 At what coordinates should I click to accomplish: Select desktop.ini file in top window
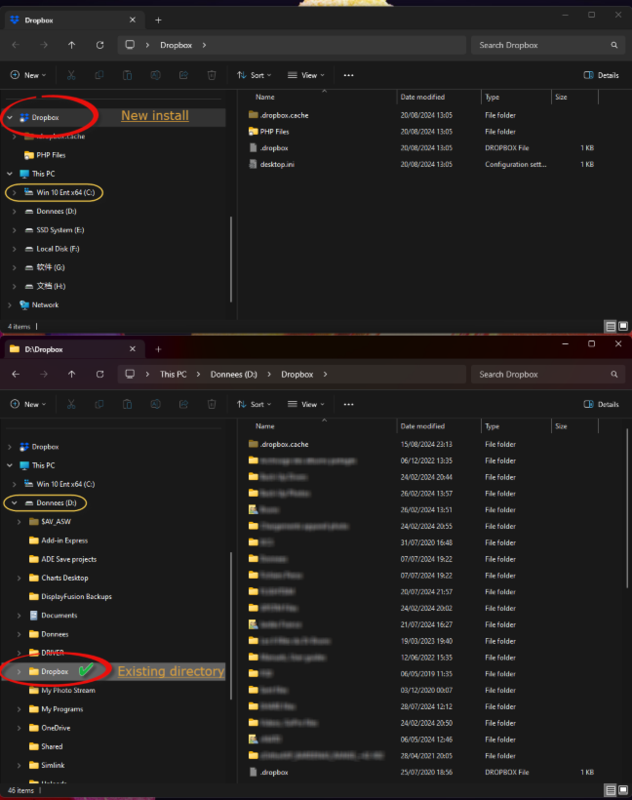click(277, 164)
